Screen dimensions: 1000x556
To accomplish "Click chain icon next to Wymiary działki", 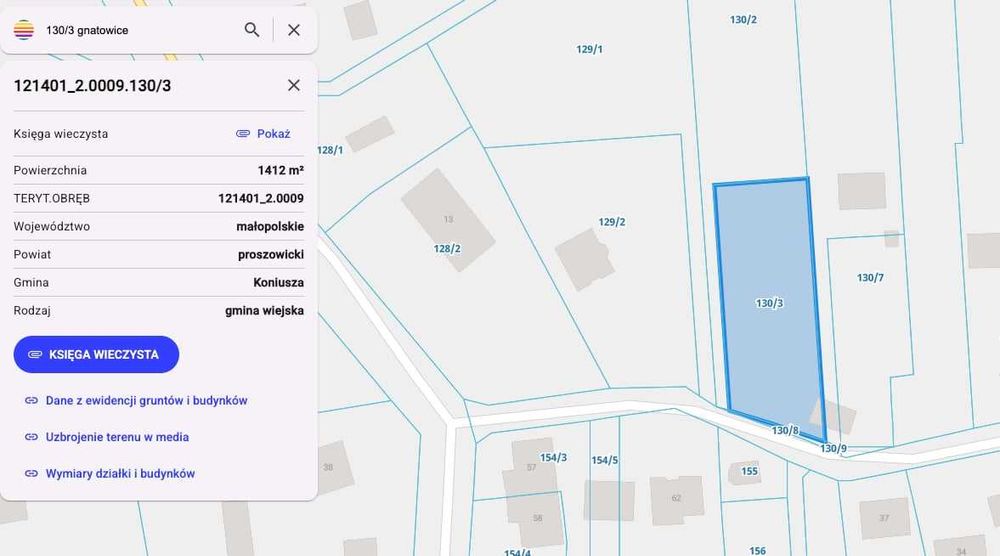I will (31, 474).
